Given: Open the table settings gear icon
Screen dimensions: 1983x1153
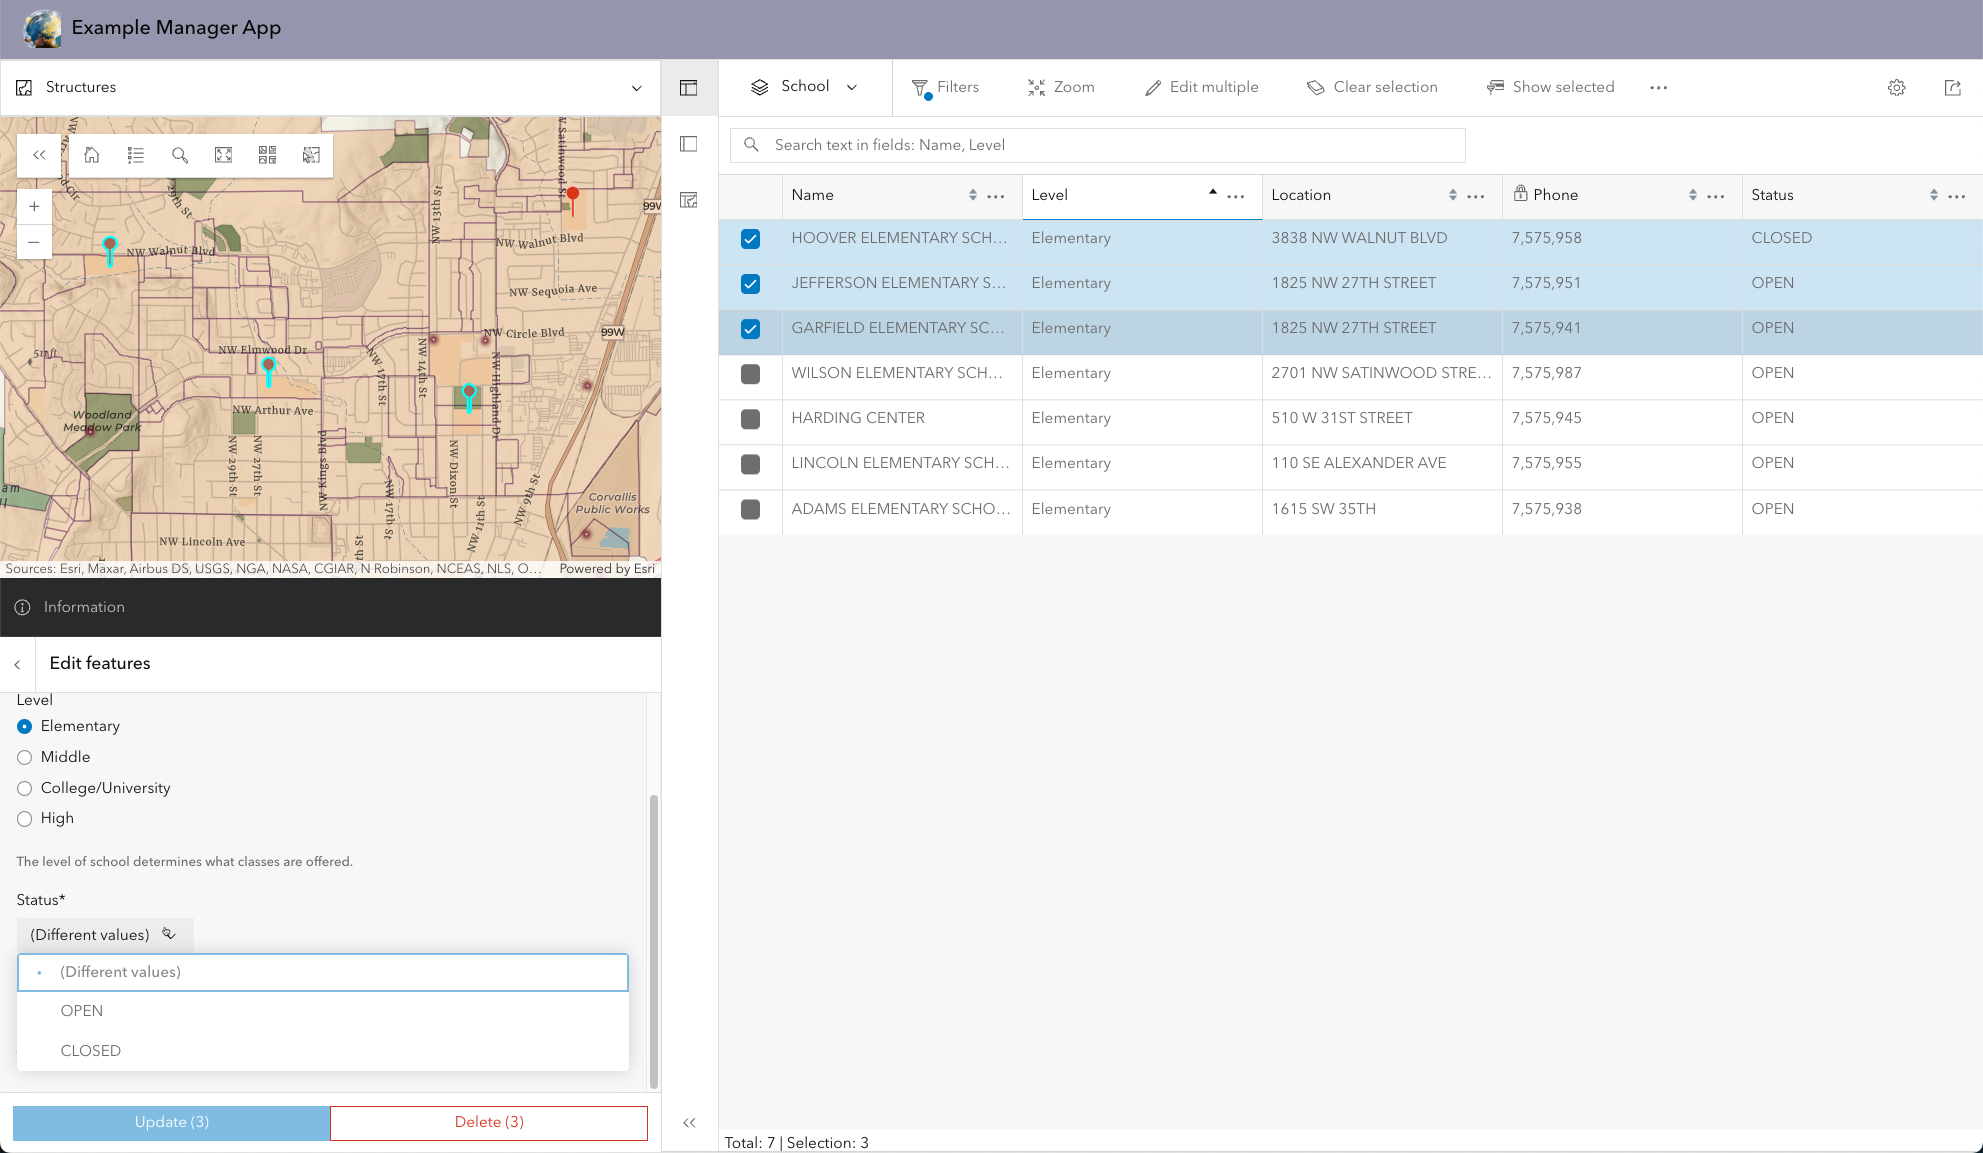Looking at the screenshot, I should 1896,87.
